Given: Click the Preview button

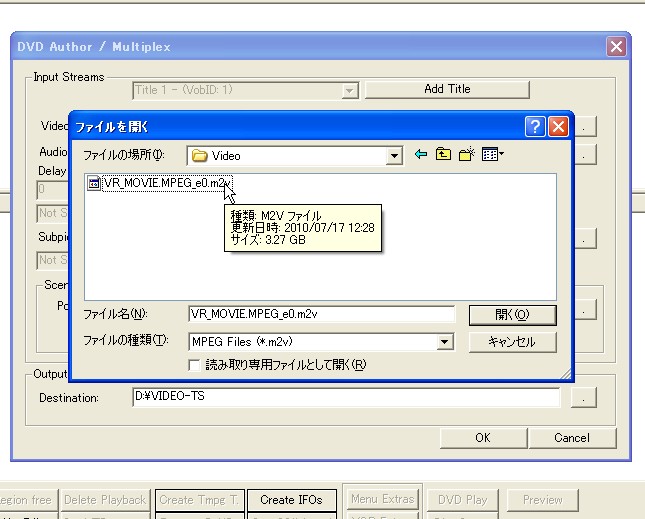Looking at the screenshot, I should coord(543,500).
